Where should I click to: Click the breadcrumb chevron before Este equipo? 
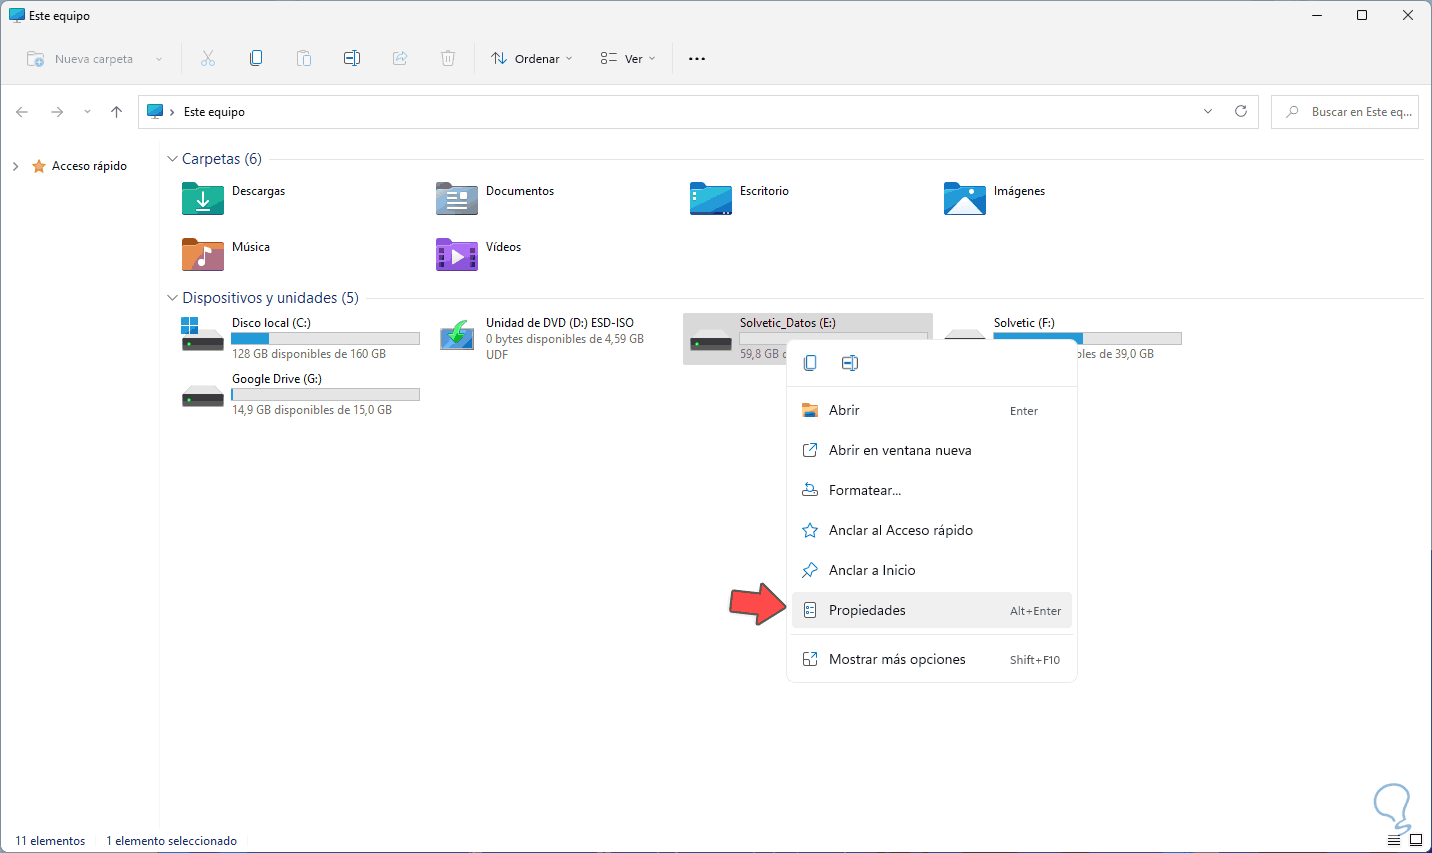click(172, 112)
